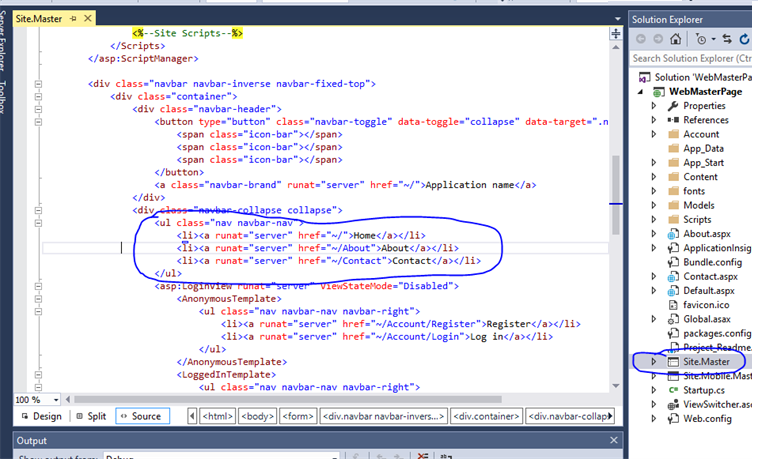Open the pending changes filter clock icon

(701, 39)
